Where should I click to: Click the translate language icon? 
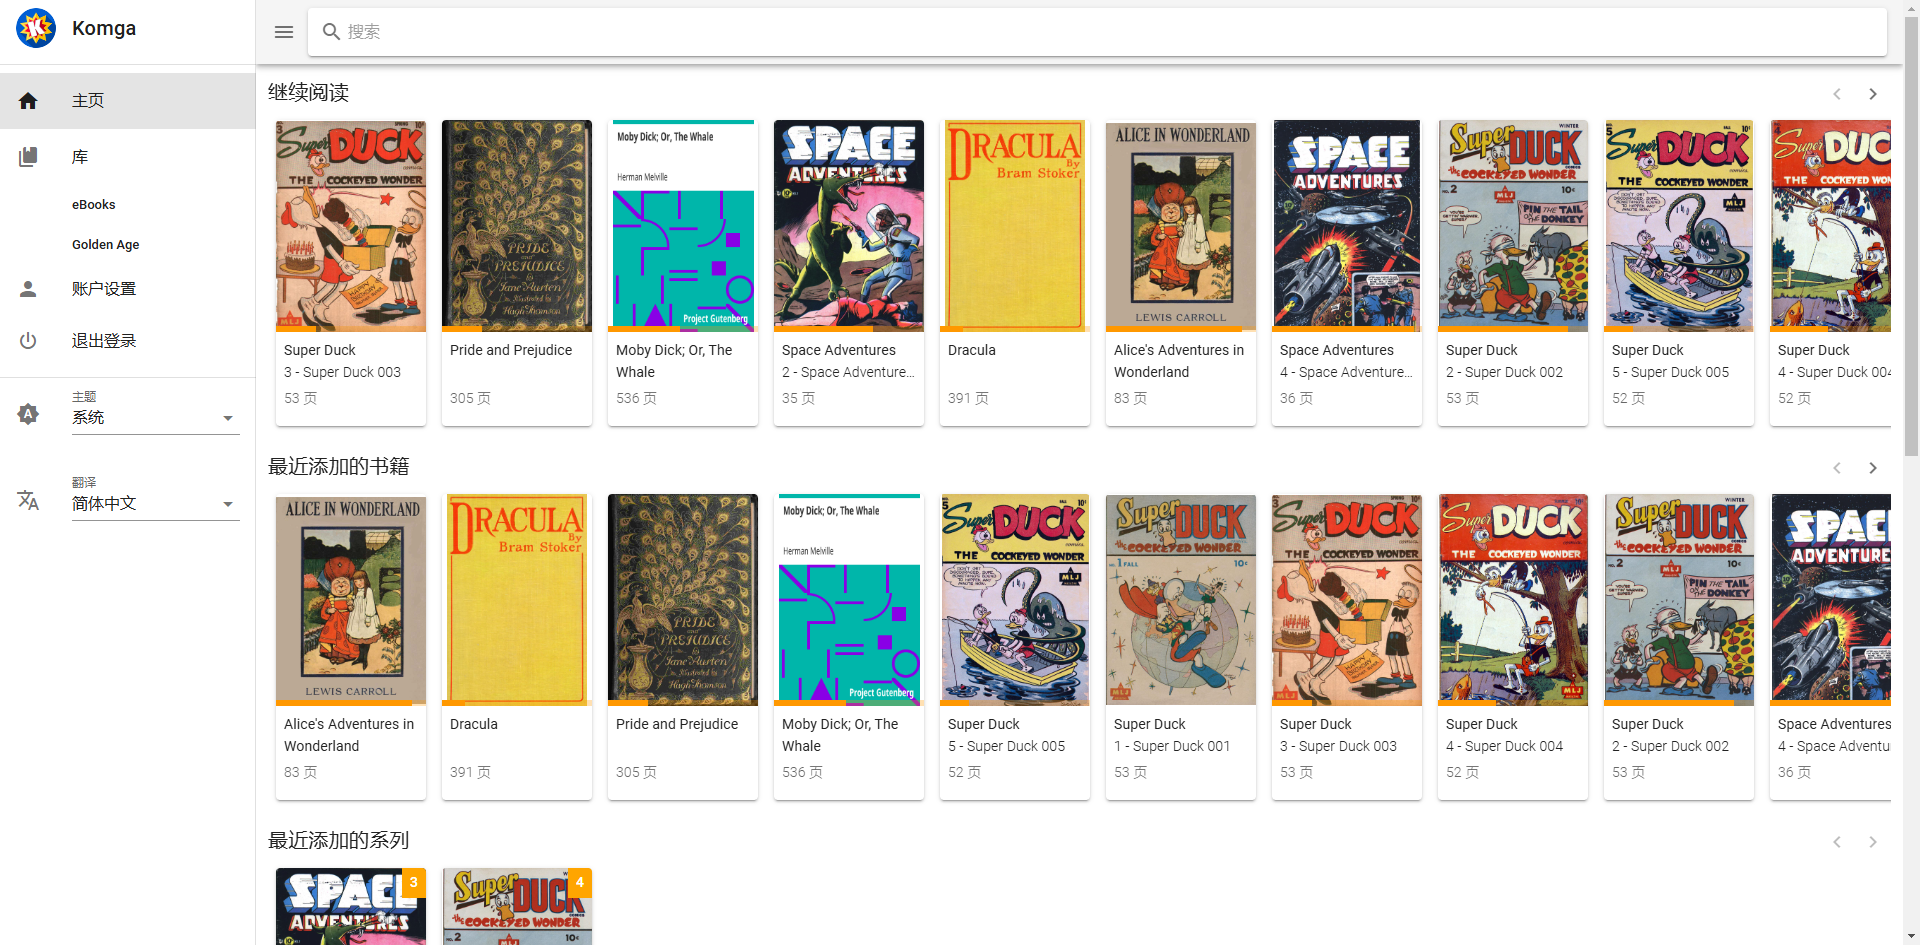[28, 500]
